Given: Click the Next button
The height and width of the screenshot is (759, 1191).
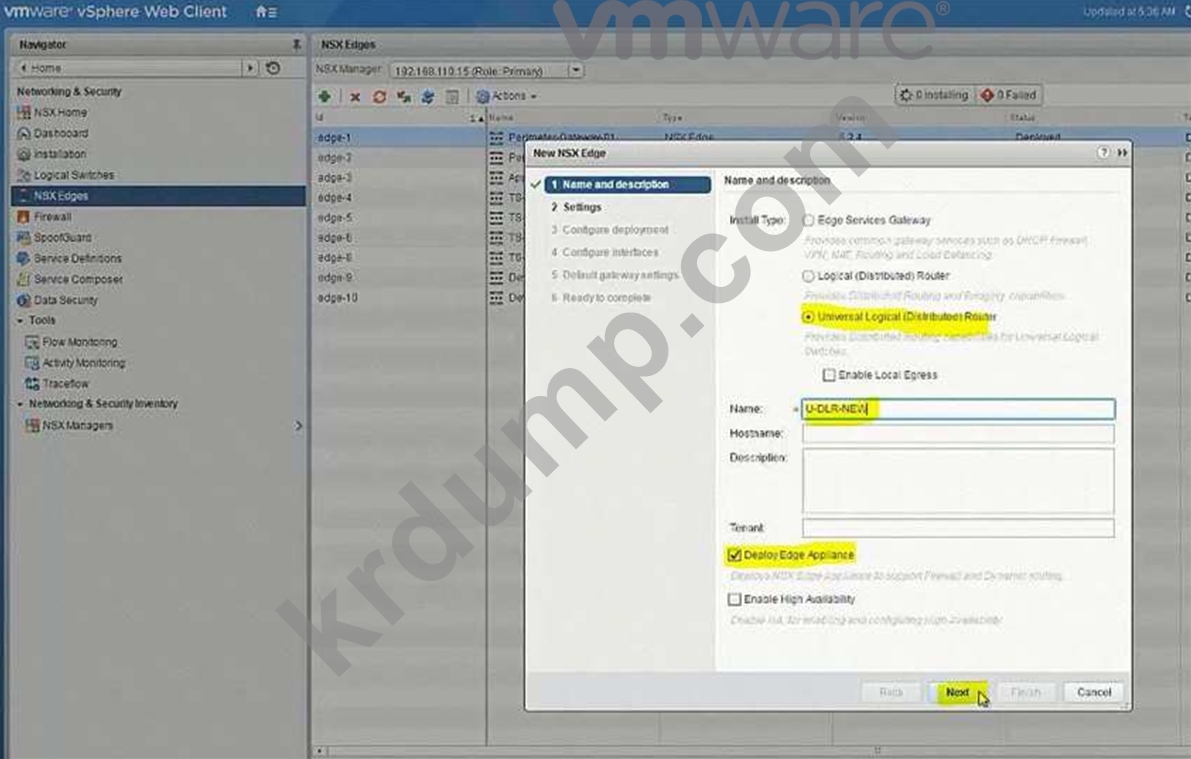Looking at the screenshot, I should 957,692.
